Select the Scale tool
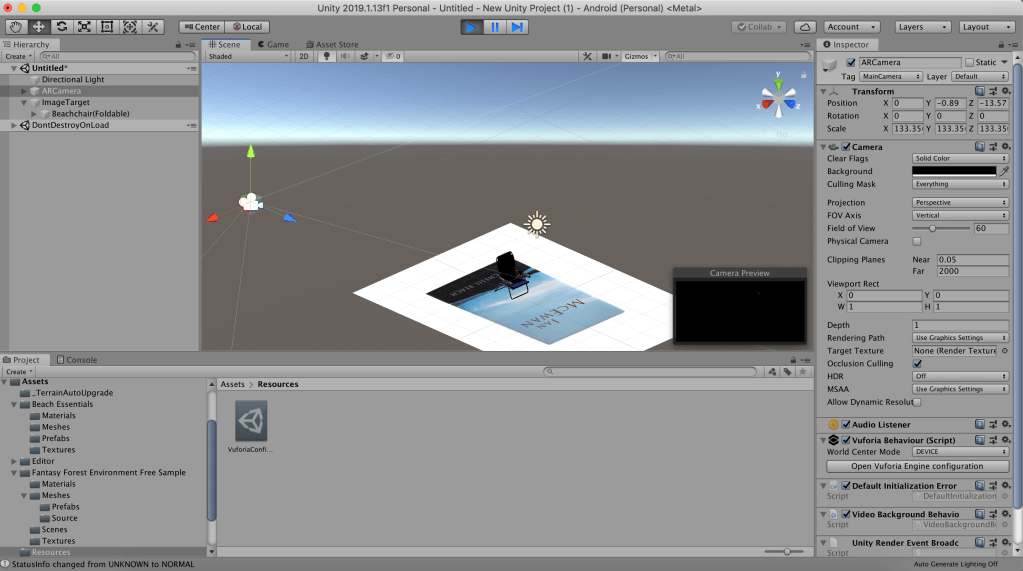1023x571 pixels. (84, 27)
